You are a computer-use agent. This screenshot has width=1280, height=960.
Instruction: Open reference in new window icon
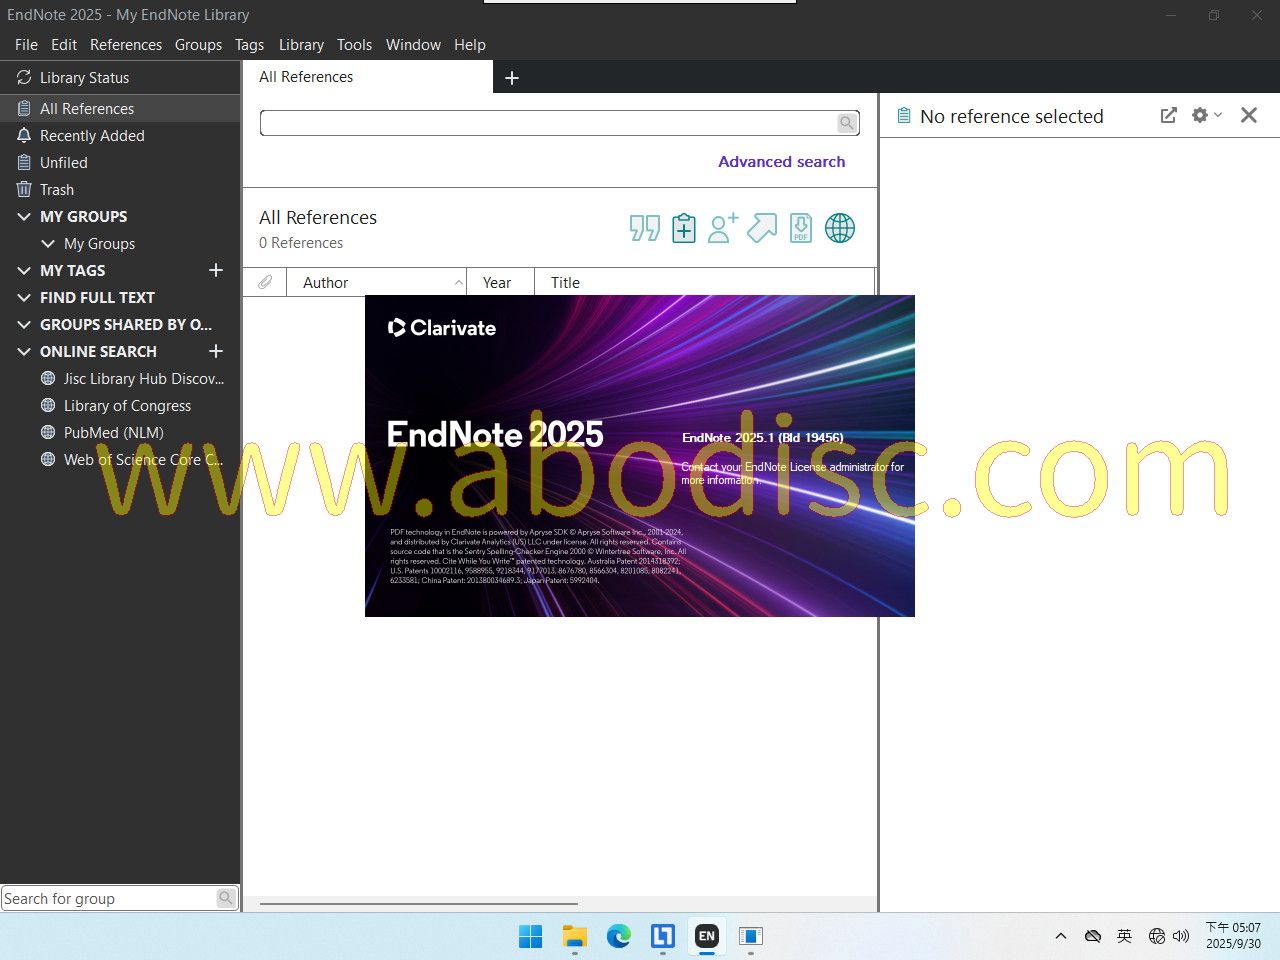[x=1168, y=116]
